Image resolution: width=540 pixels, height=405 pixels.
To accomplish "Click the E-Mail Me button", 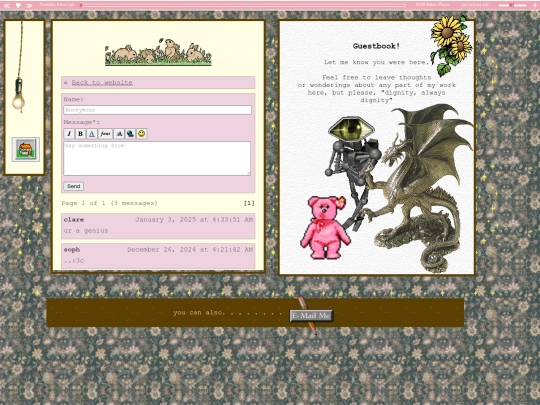I will pos(311,315).
